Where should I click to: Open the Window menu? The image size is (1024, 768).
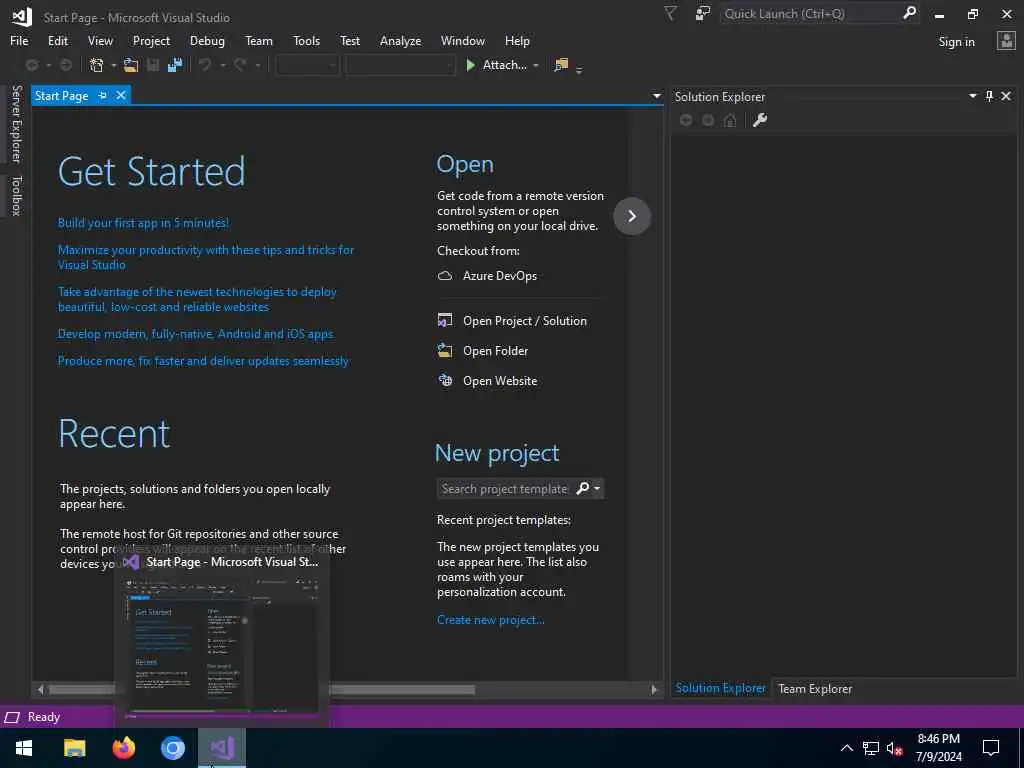462,40
